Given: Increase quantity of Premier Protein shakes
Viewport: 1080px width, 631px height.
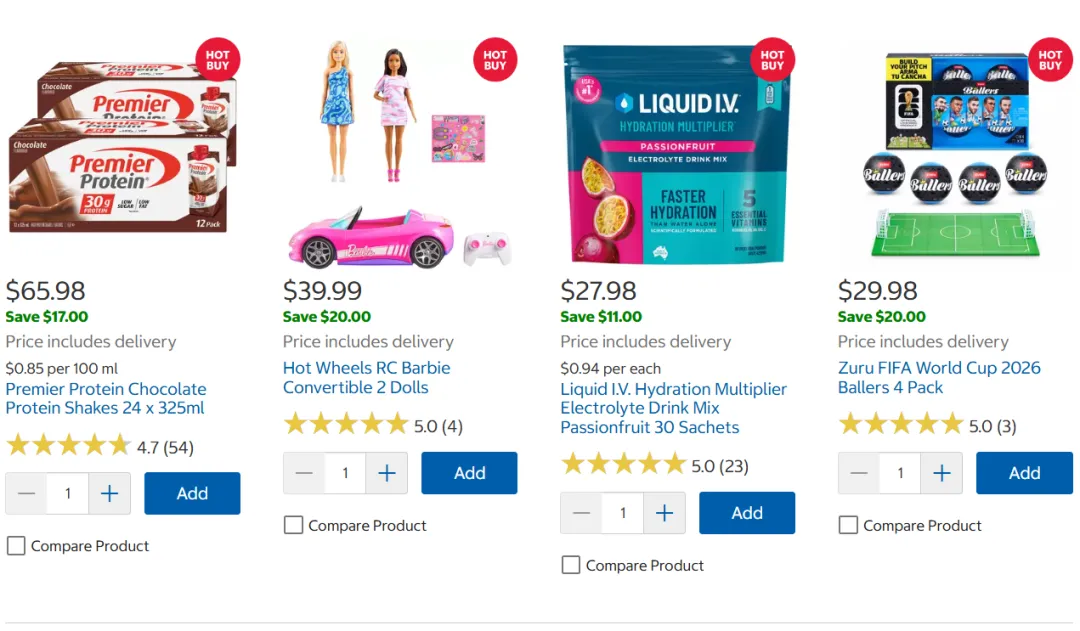Looking at the screenshot, I should (x=110, y=493).
